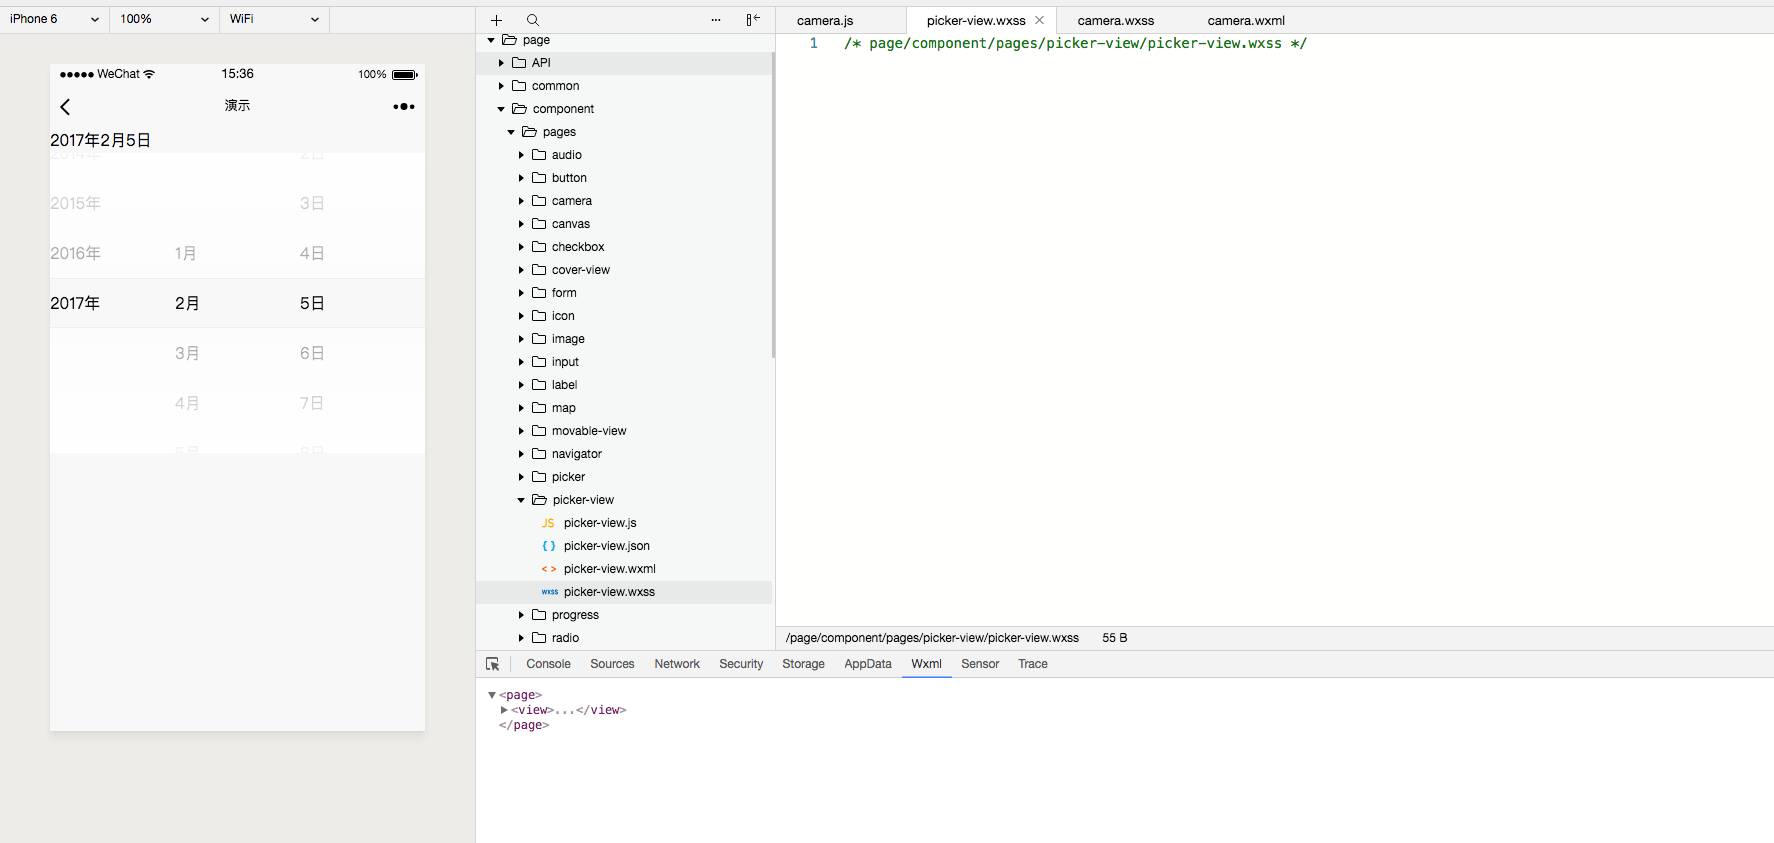Click the picker-view.js file icon
1774x843 pixels.
point(548,523)
